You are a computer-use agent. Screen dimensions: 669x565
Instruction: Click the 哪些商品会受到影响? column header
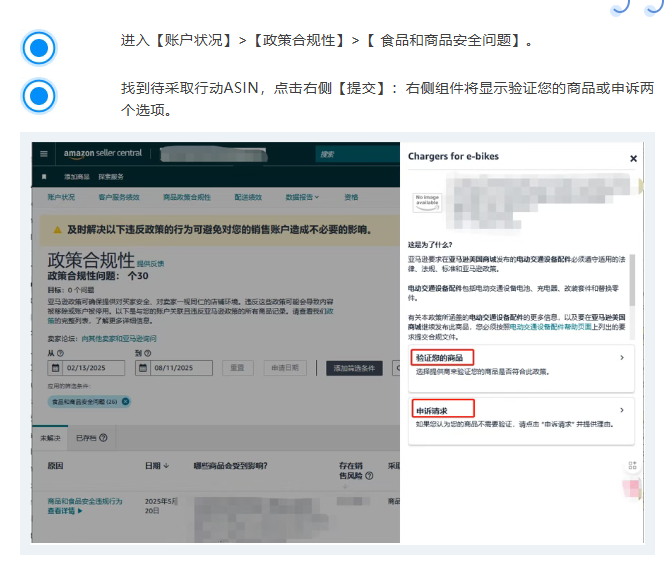230,466
